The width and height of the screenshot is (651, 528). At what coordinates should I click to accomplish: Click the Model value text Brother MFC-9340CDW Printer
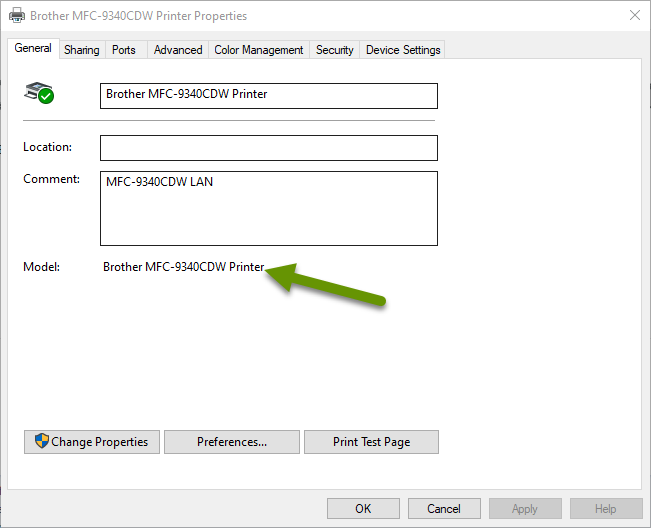click(184, 266)
